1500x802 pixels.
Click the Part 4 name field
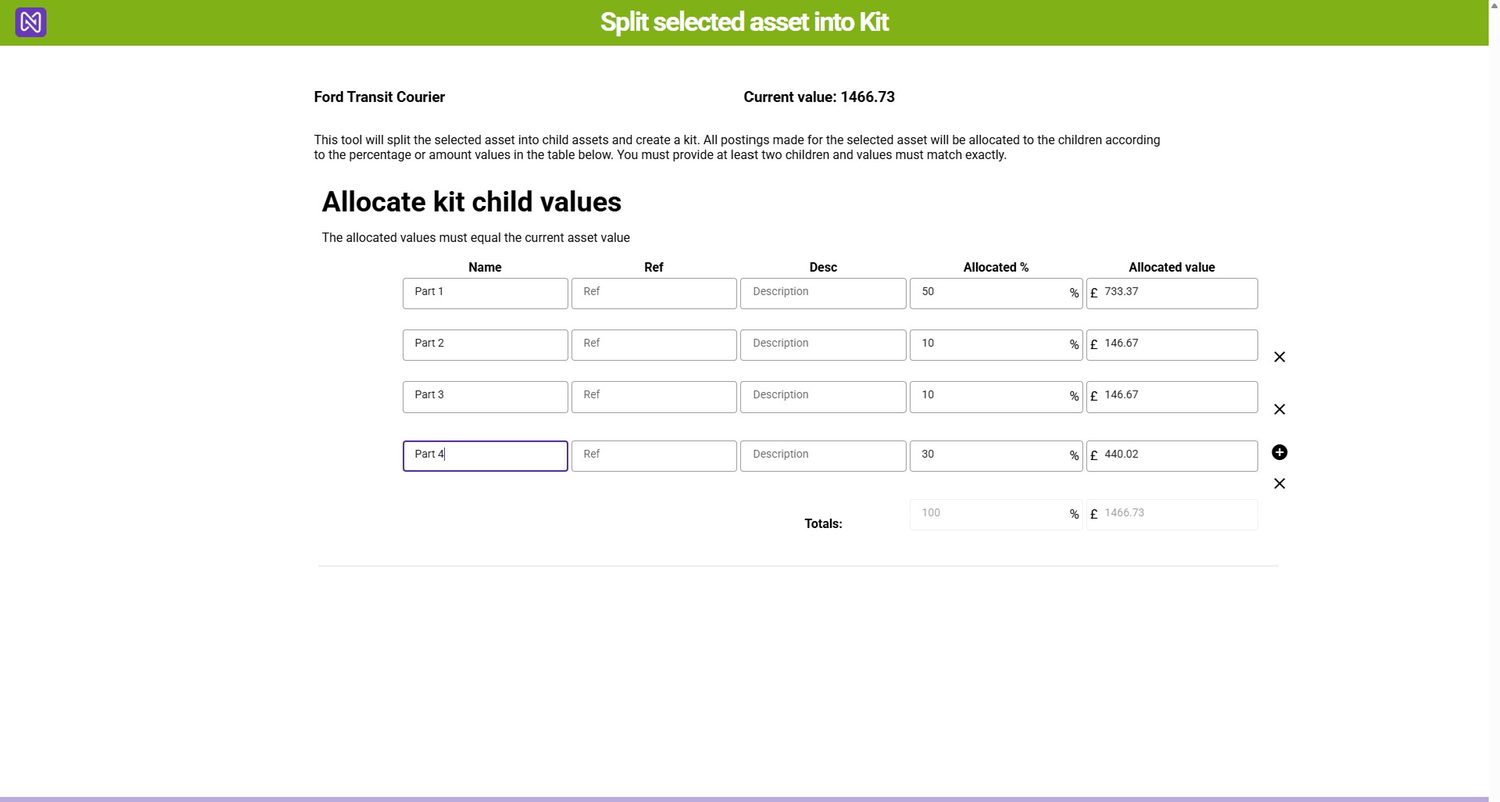click(485, 456)
